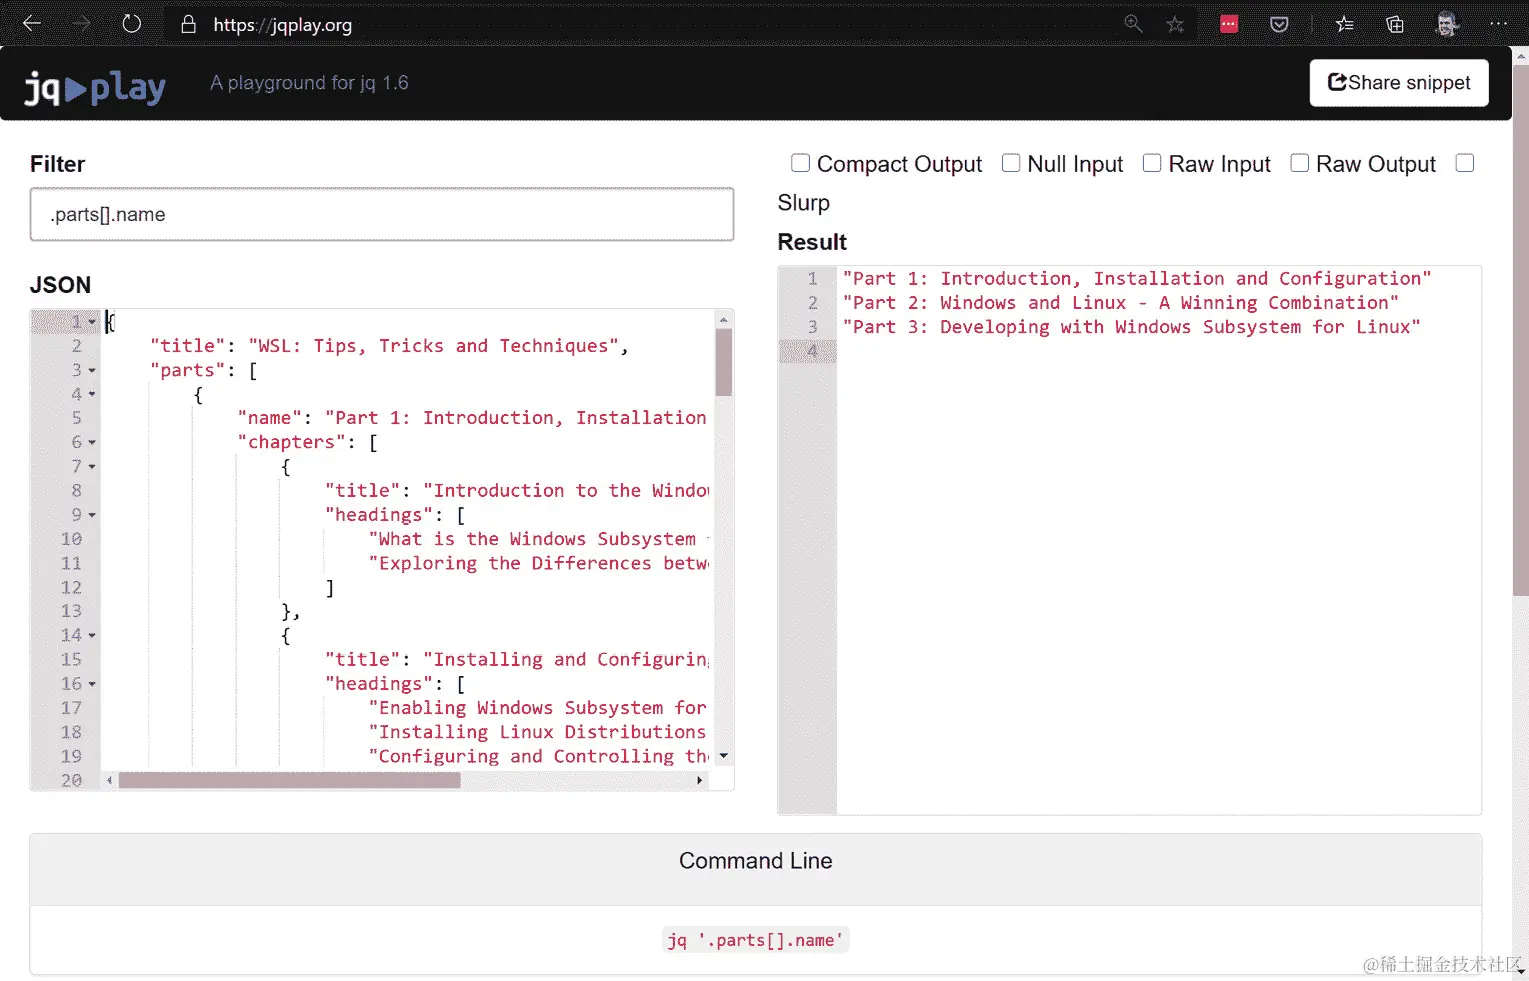This screenshot has width=1529, height=981.
Task: Click the Share snippet button
Action: pos(1399,83)
